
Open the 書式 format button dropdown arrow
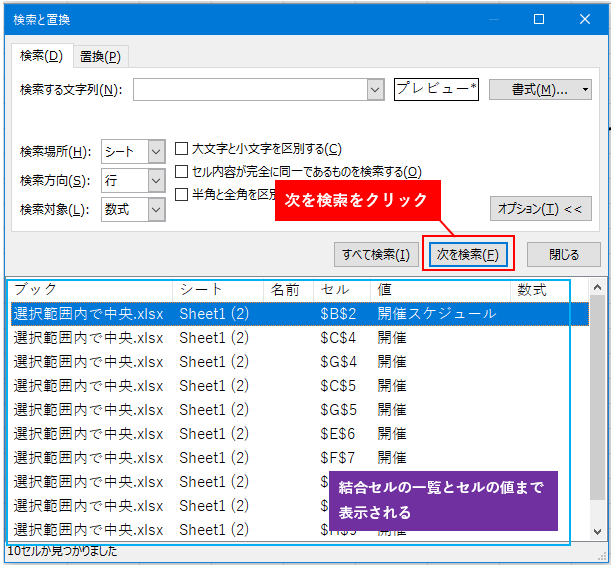[x=584, y=90]
